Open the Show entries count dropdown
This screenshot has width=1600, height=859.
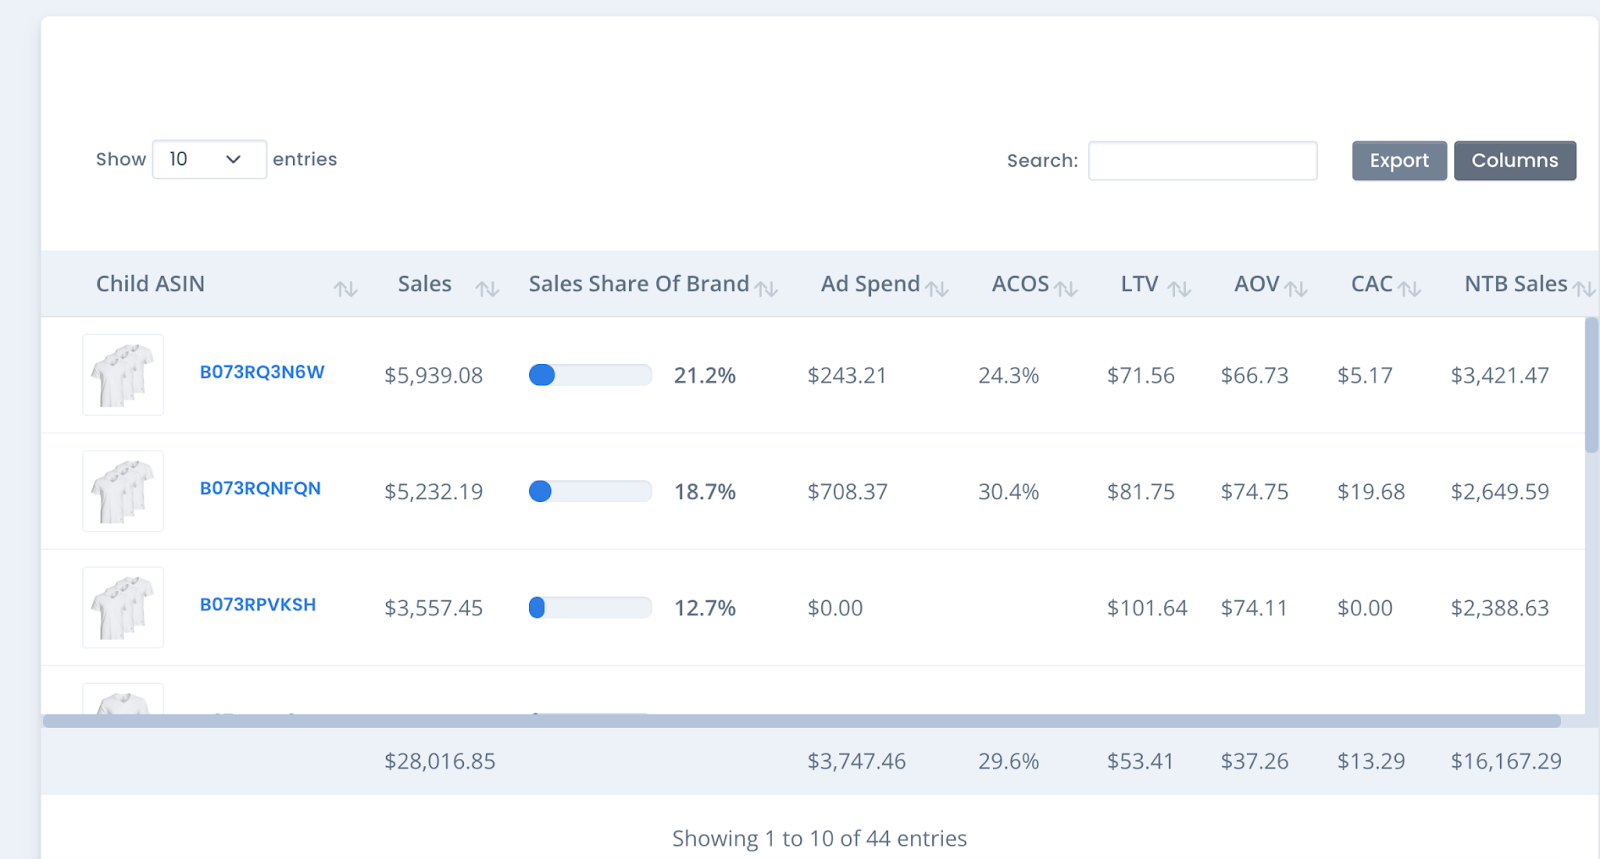click(209, 160)
